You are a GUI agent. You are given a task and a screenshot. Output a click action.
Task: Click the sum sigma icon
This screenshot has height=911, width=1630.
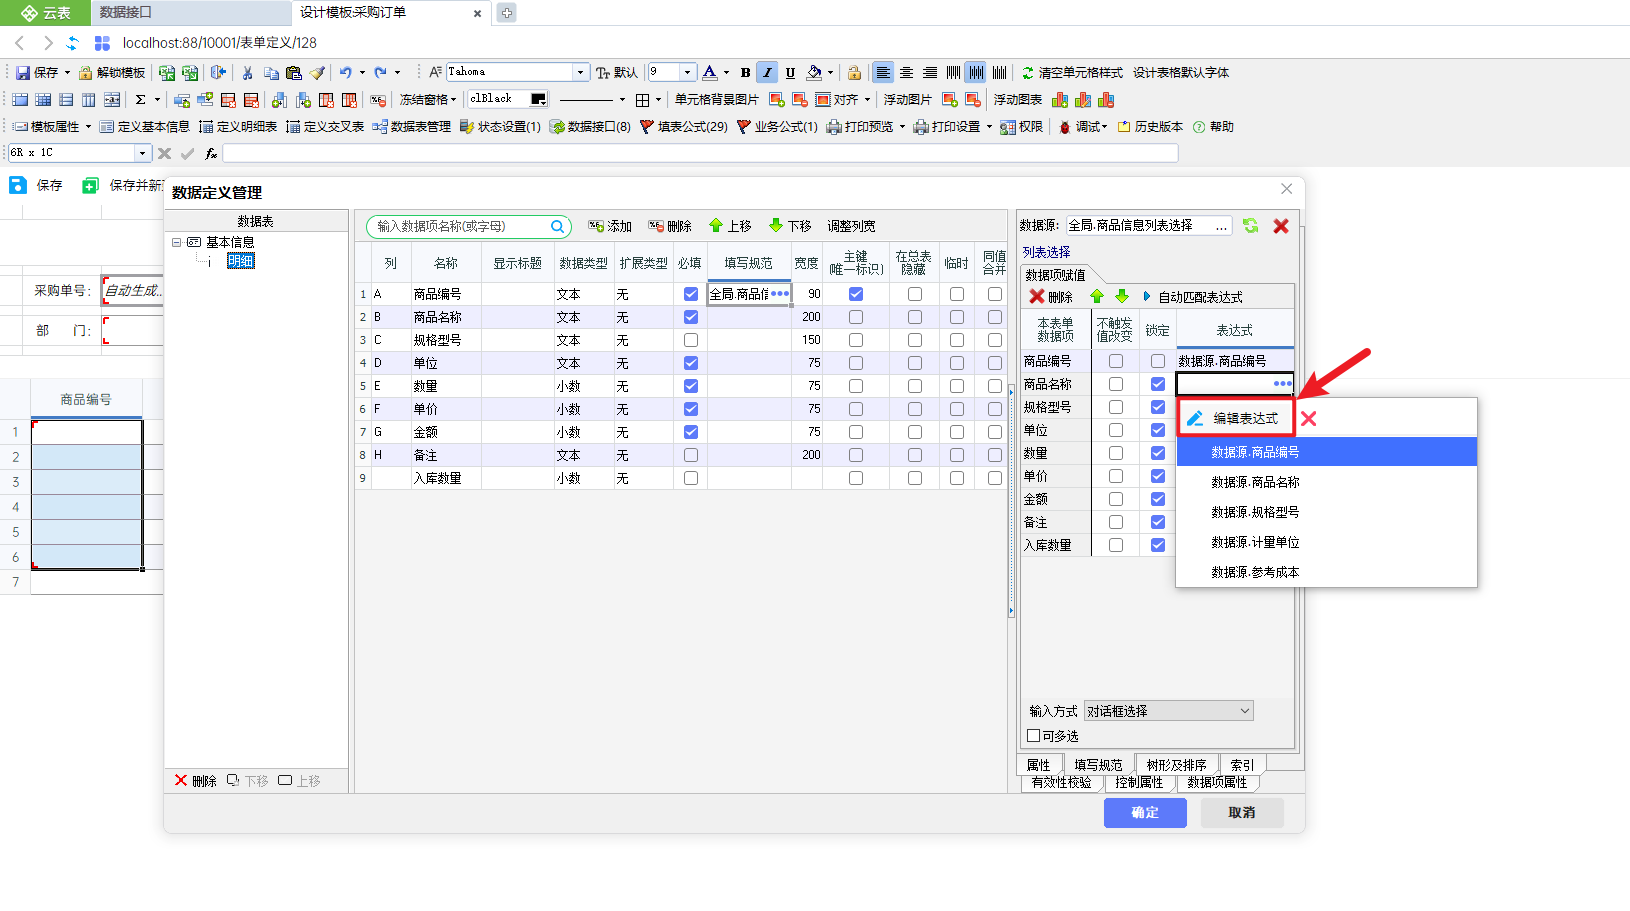[141, 100]
